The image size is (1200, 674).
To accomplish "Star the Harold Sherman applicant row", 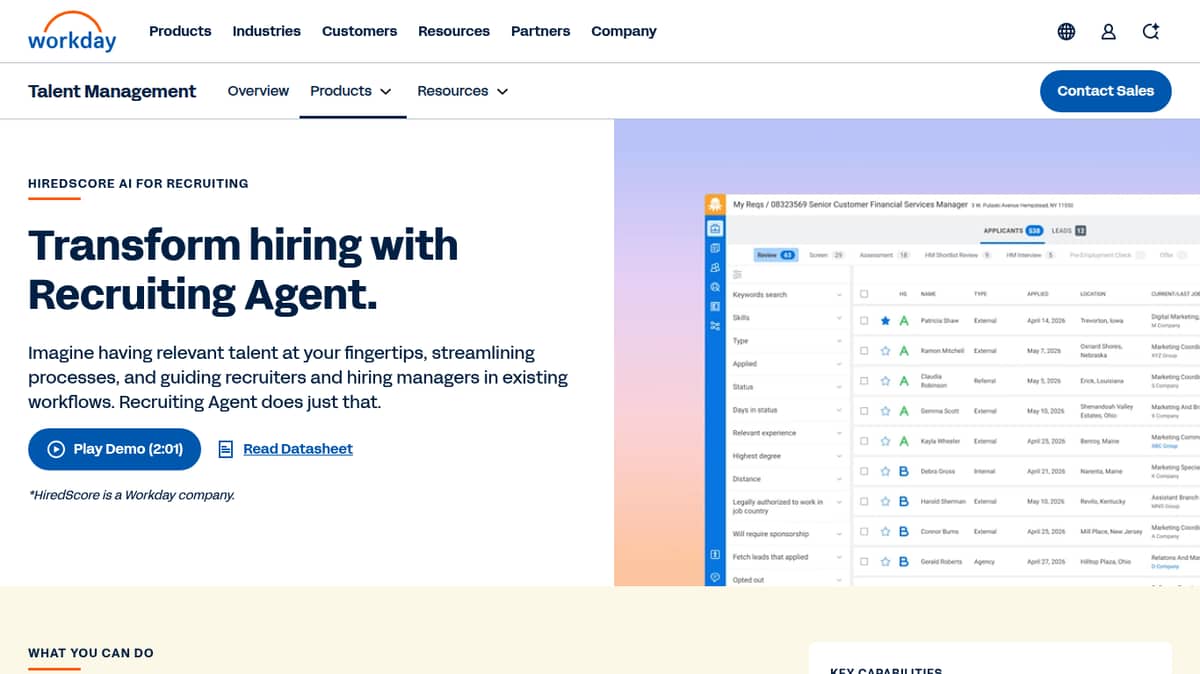I will coord(885,501).
